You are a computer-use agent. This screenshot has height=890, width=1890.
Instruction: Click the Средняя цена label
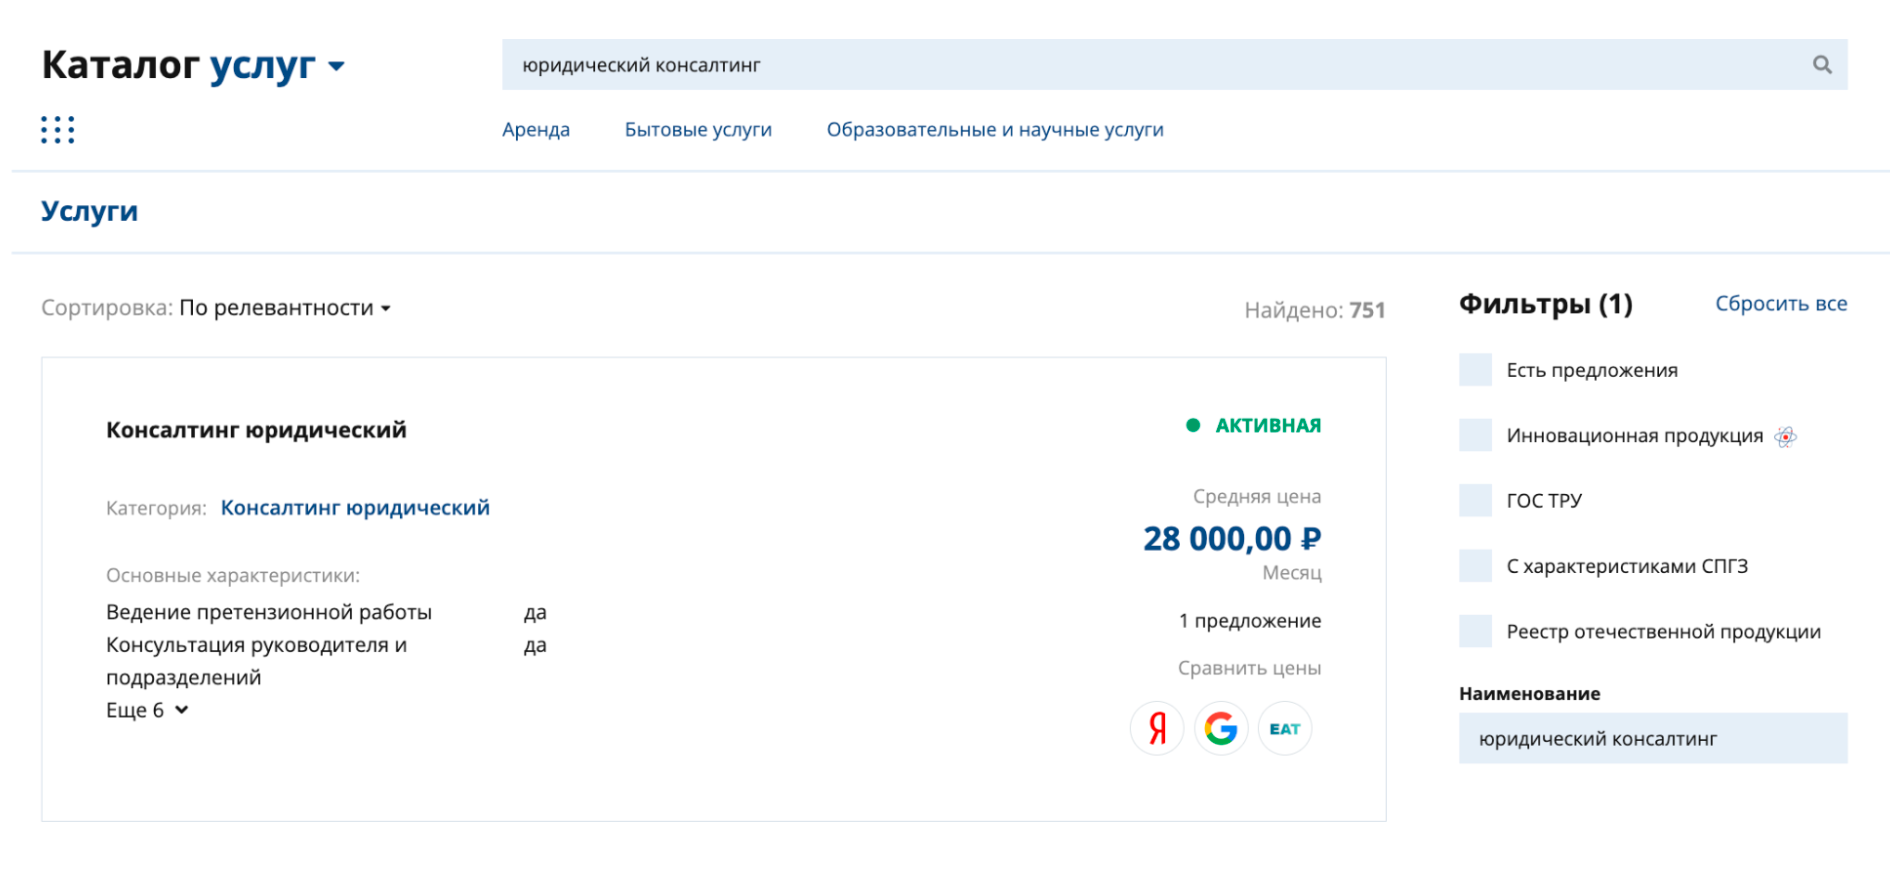(1257, 497)
